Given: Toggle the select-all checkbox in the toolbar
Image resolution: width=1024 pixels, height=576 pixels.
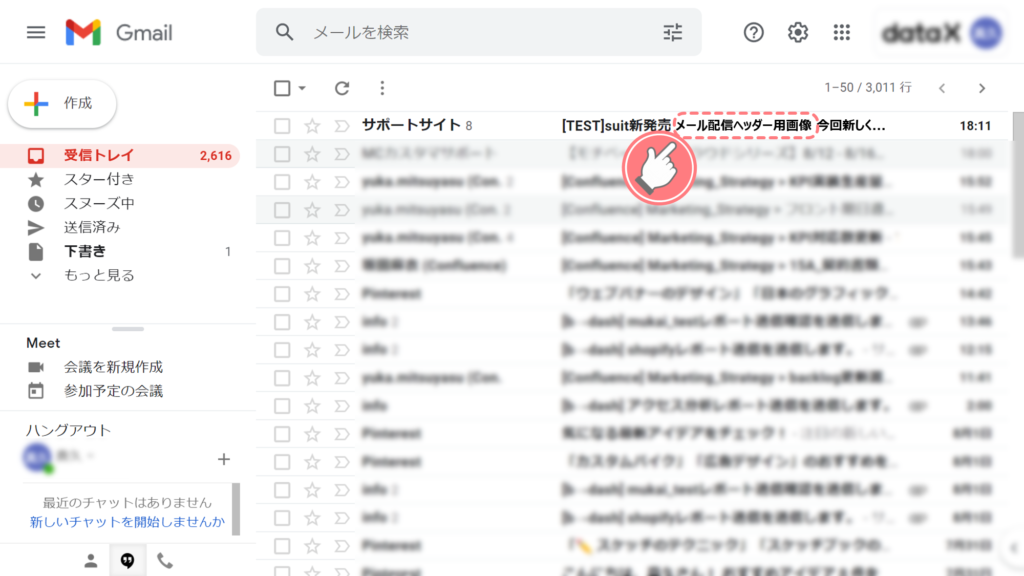Looking at the screenshot, I should (282, 88).
